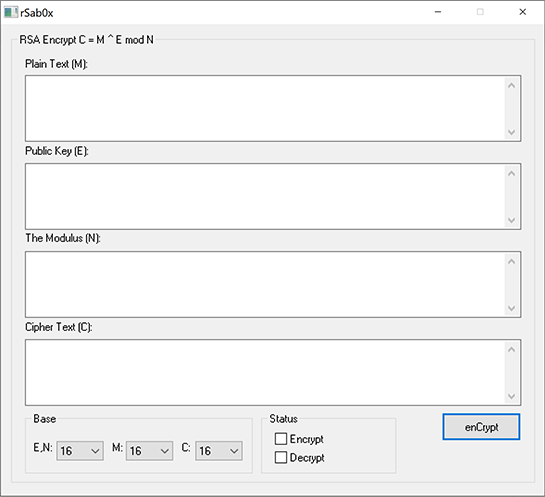Image resolution: width=545 pixels, height=497 pixels.
Task: Focus the Public Key (E) input field
Action: tap(265, 196)
